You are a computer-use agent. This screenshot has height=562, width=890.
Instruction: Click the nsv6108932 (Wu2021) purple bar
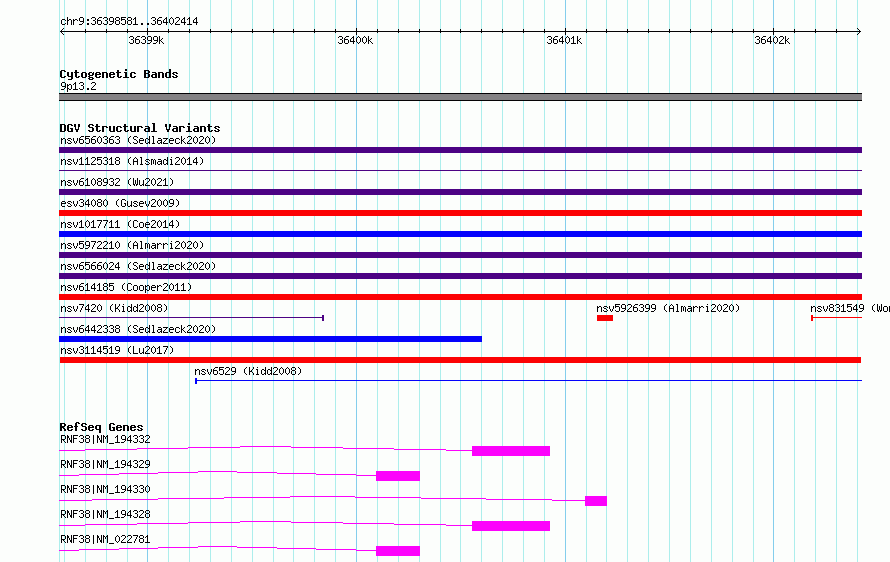(460, 192)
